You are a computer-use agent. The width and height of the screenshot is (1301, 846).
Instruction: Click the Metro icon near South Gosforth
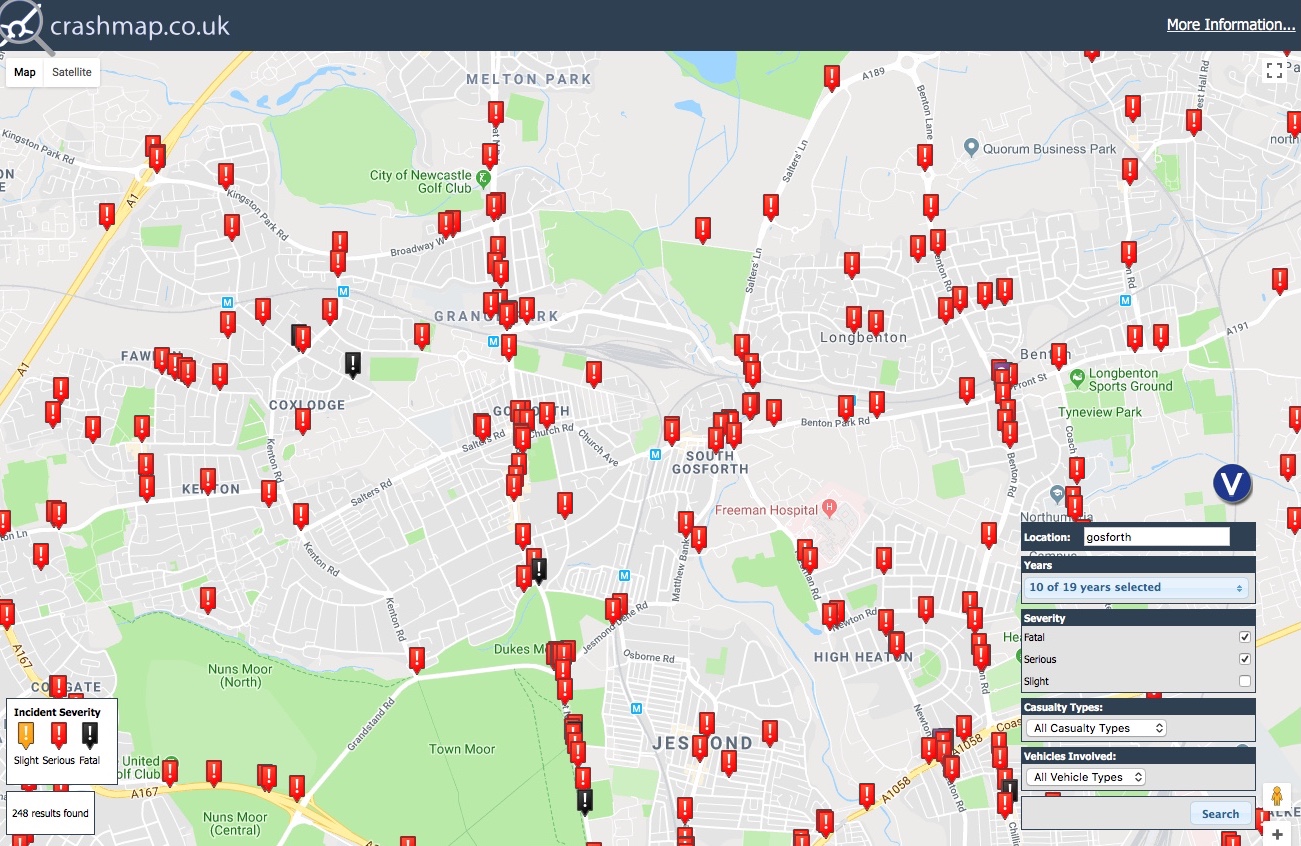(655, 454)
